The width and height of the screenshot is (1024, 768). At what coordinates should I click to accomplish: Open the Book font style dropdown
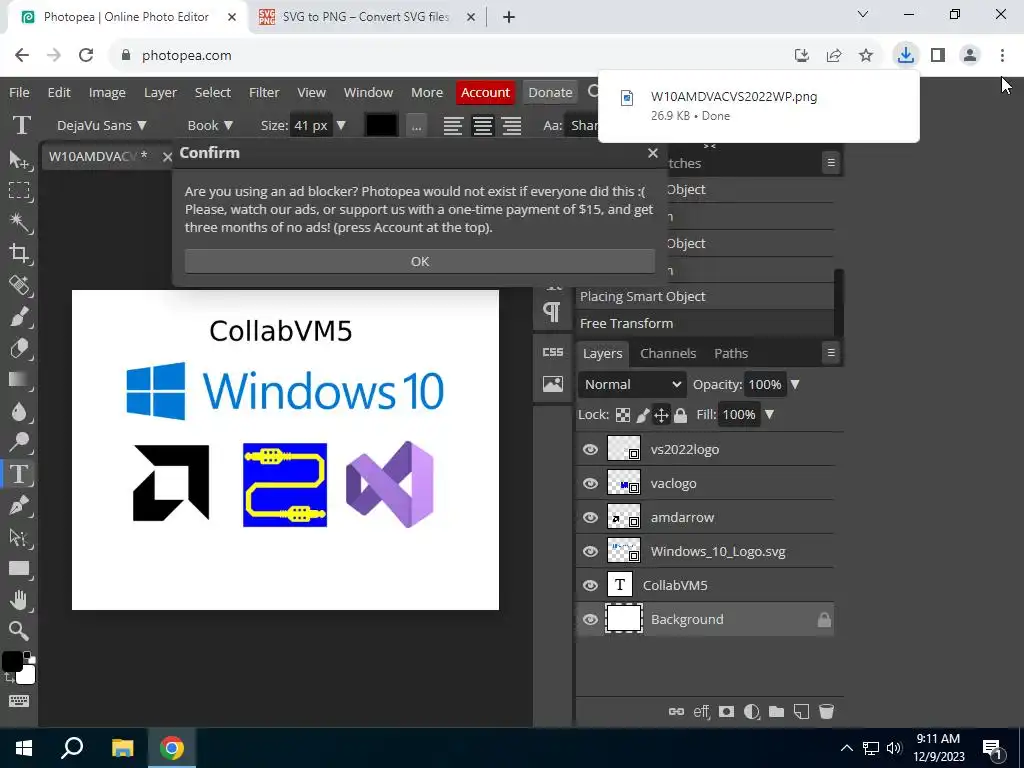tap(210, 125)
